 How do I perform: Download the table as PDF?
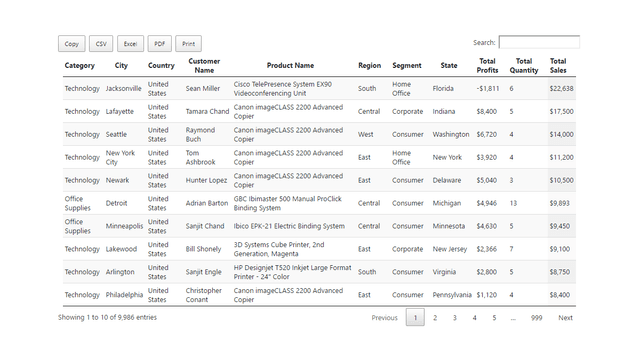point(159,44)
